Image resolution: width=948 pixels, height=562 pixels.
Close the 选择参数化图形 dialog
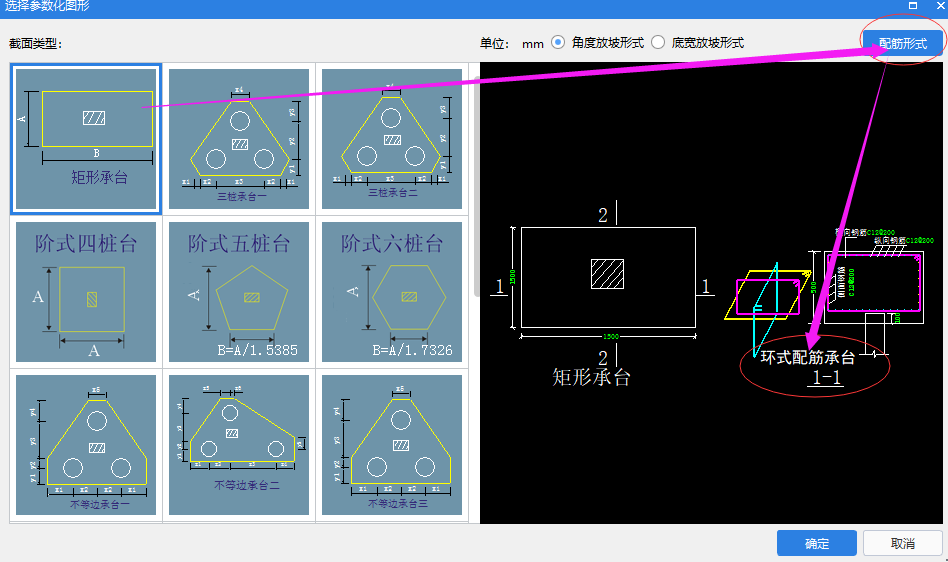[x=941, y=5]
